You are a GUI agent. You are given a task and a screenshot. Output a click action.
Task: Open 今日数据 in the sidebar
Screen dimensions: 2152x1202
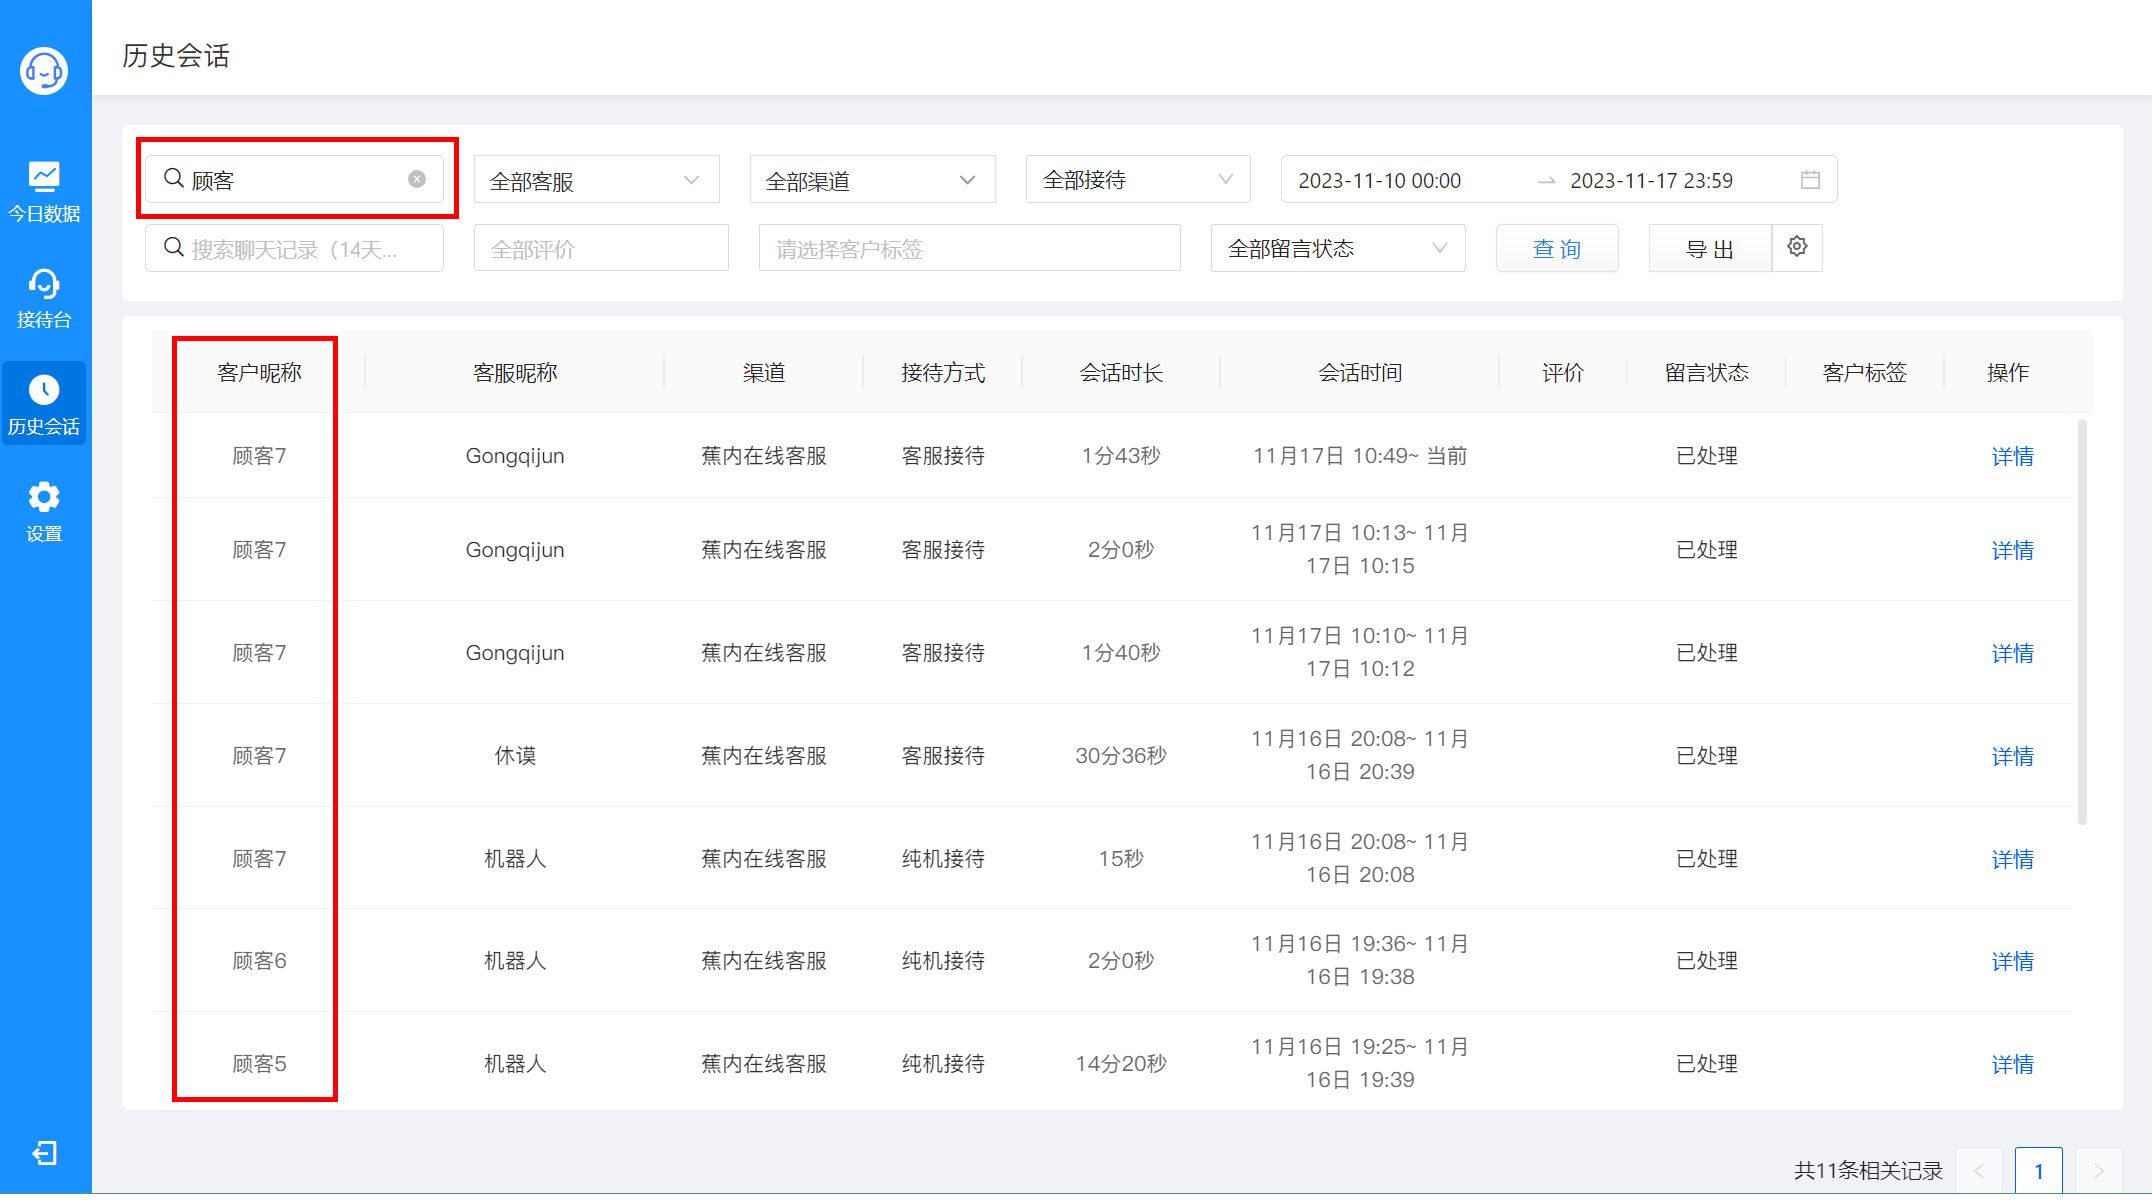[x=44, y=192]
